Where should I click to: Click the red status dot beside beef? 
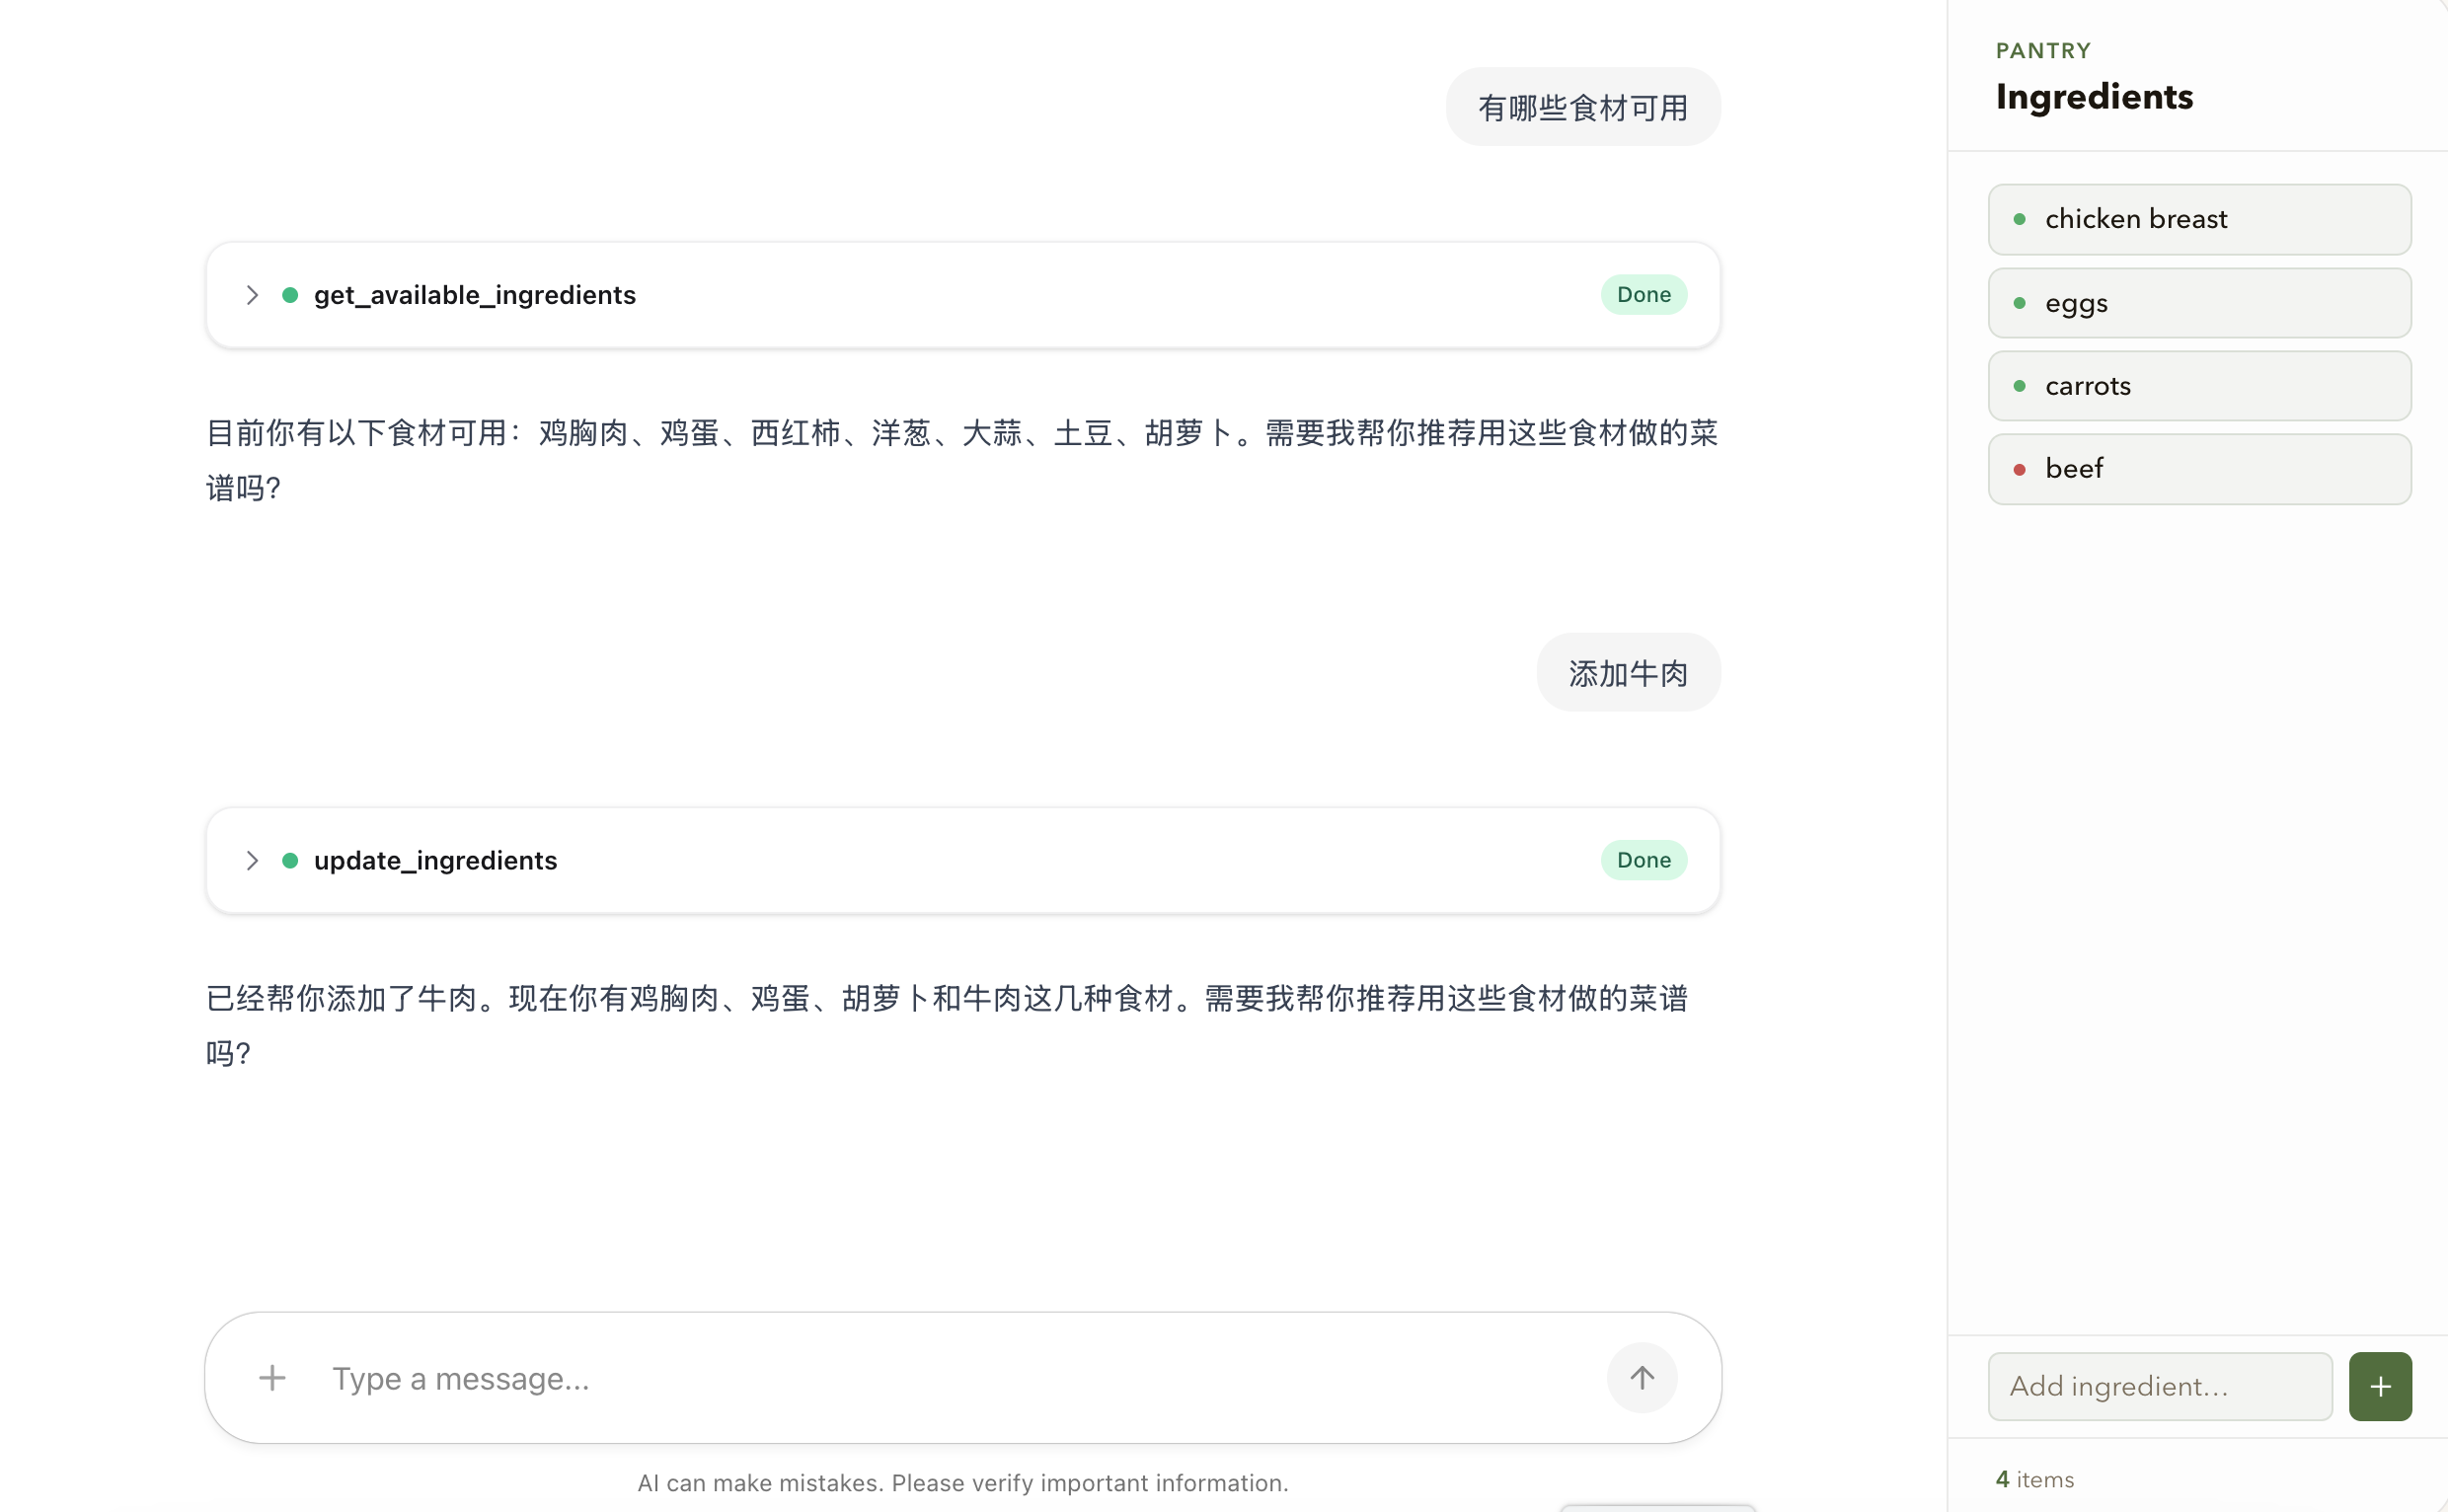click(2019, 469)
